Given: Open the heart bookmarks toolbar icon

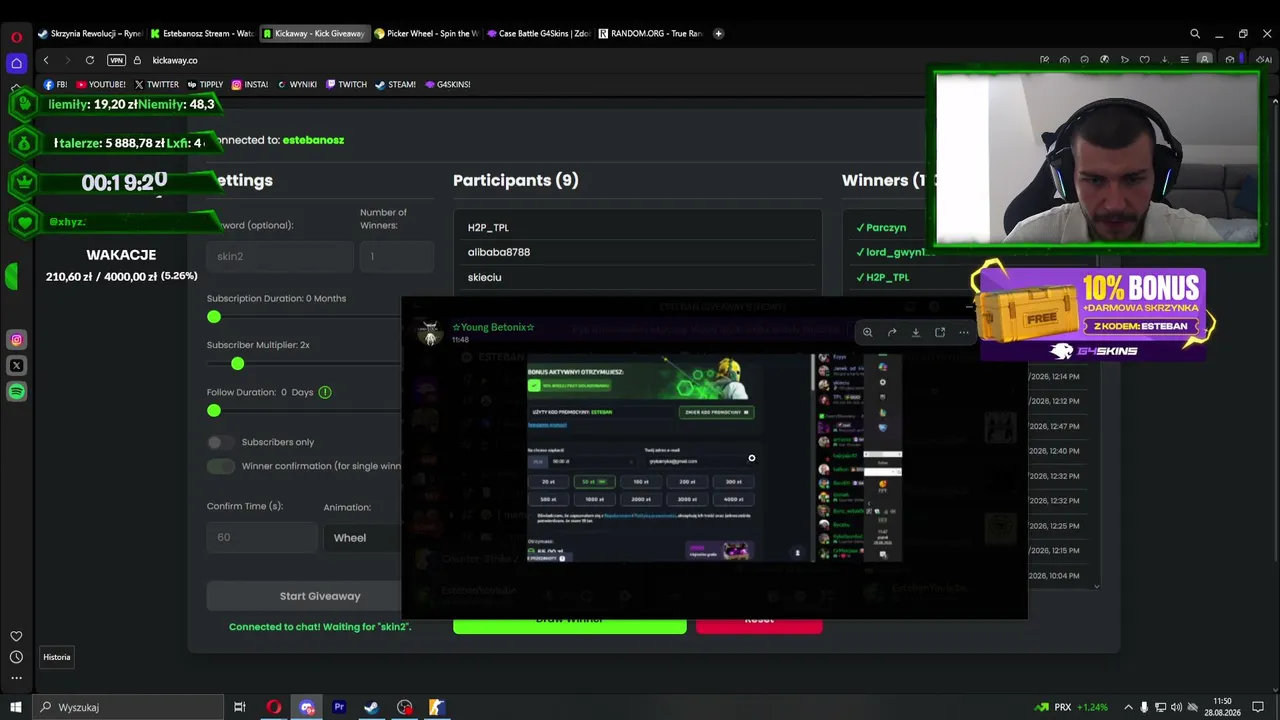Looking at the screenshot, I should pyautogui.click(x=1144, y=60).
